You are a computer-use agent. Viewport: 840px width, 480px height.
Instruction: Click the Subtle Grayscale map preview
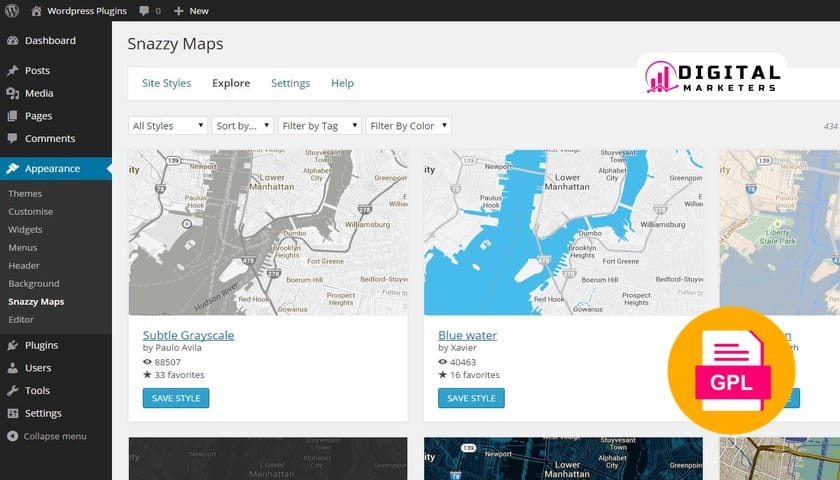tap(268, 232)
